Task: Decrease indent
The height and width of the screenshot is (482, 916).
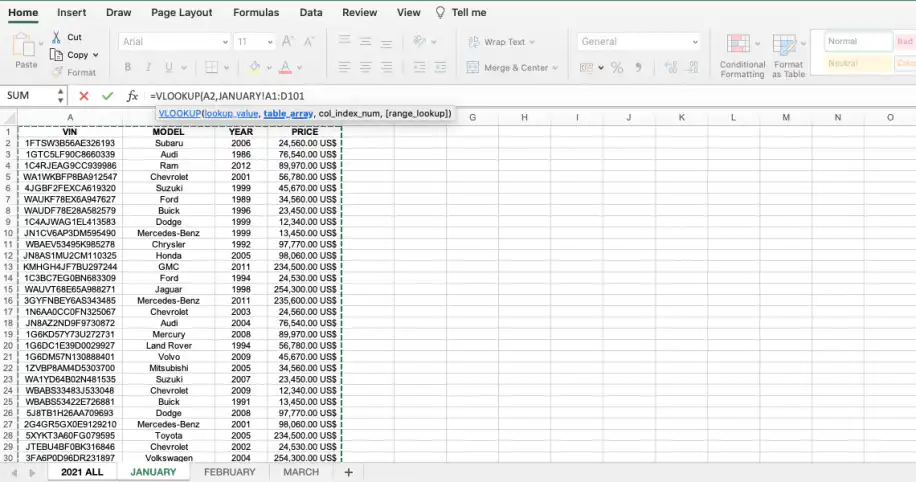Action: click(x=419, y=67)
